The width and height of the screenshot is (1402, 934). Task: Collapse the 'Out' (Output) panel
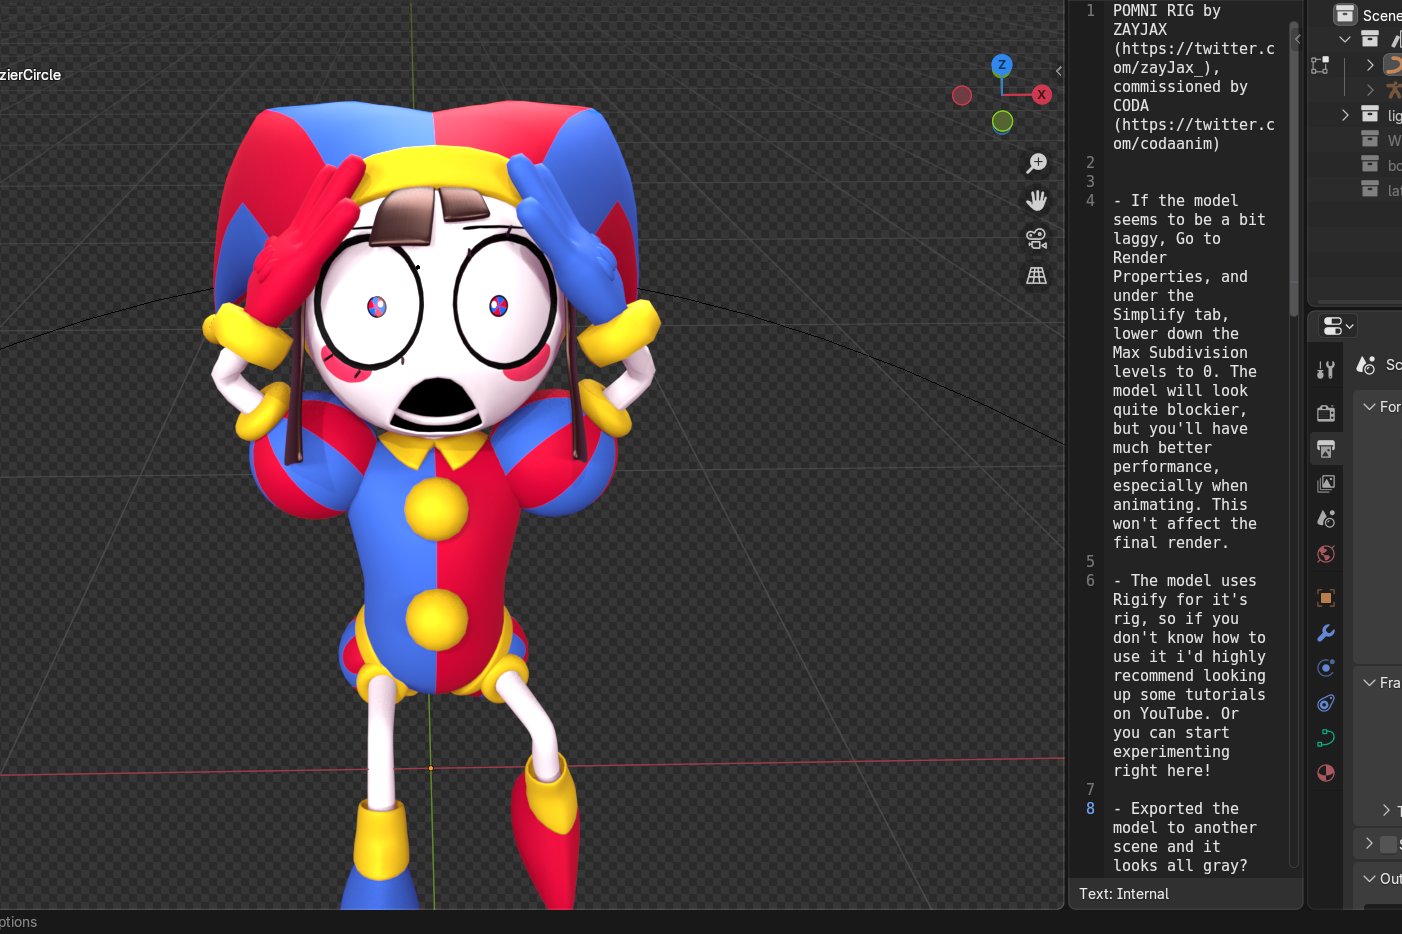[x=1370, y=879]
